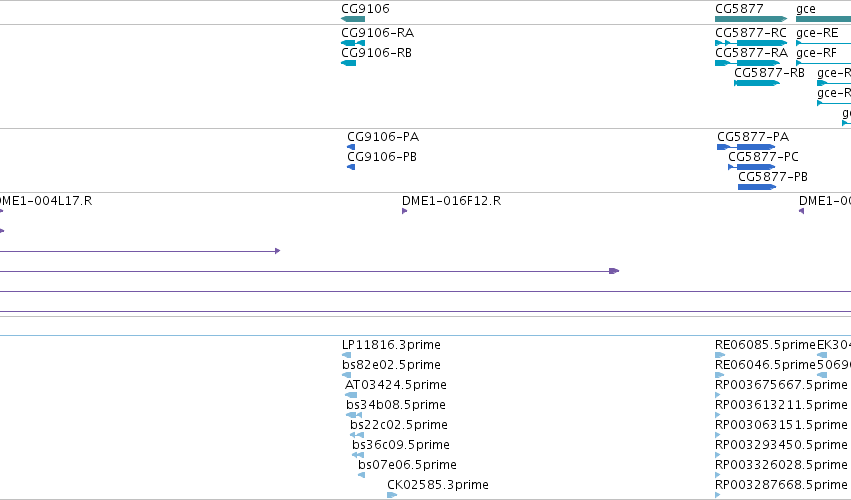Image resolution: width=851 pixels, height=500 pixels.
Task: Open the RE06085.5prime EST label
Action: 765,345
